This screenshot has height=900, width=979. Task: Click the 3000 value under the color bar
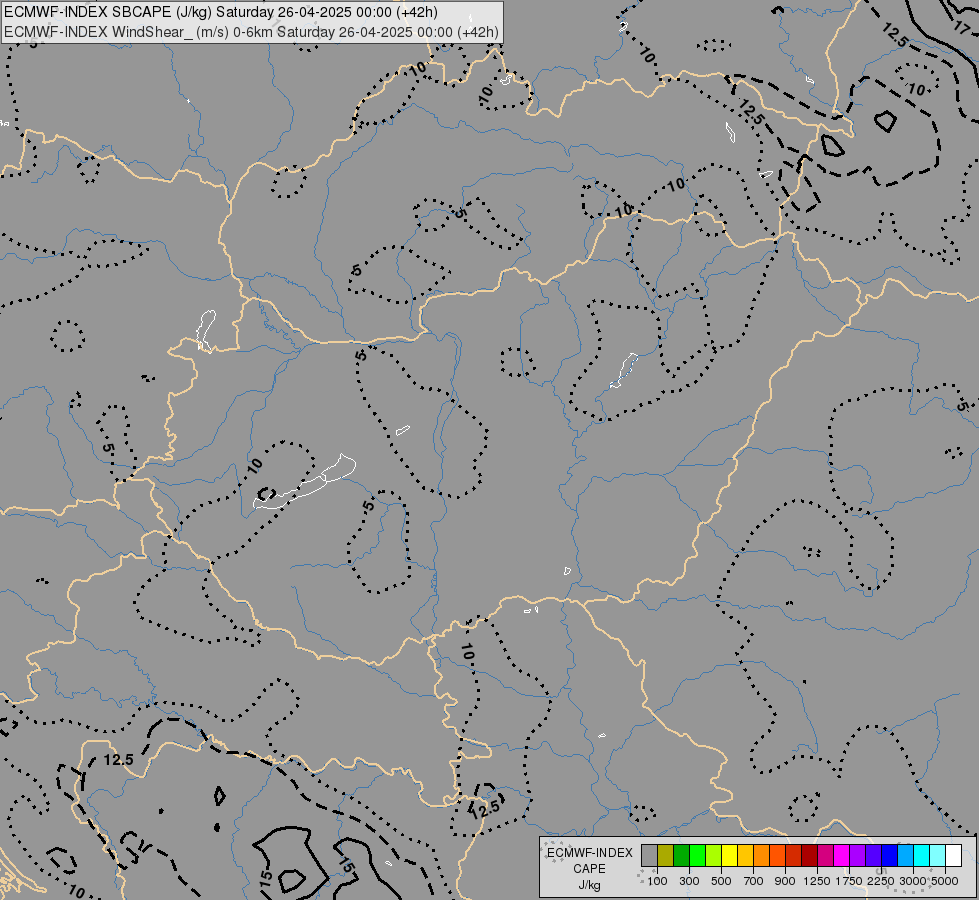[x=913, y=881]
